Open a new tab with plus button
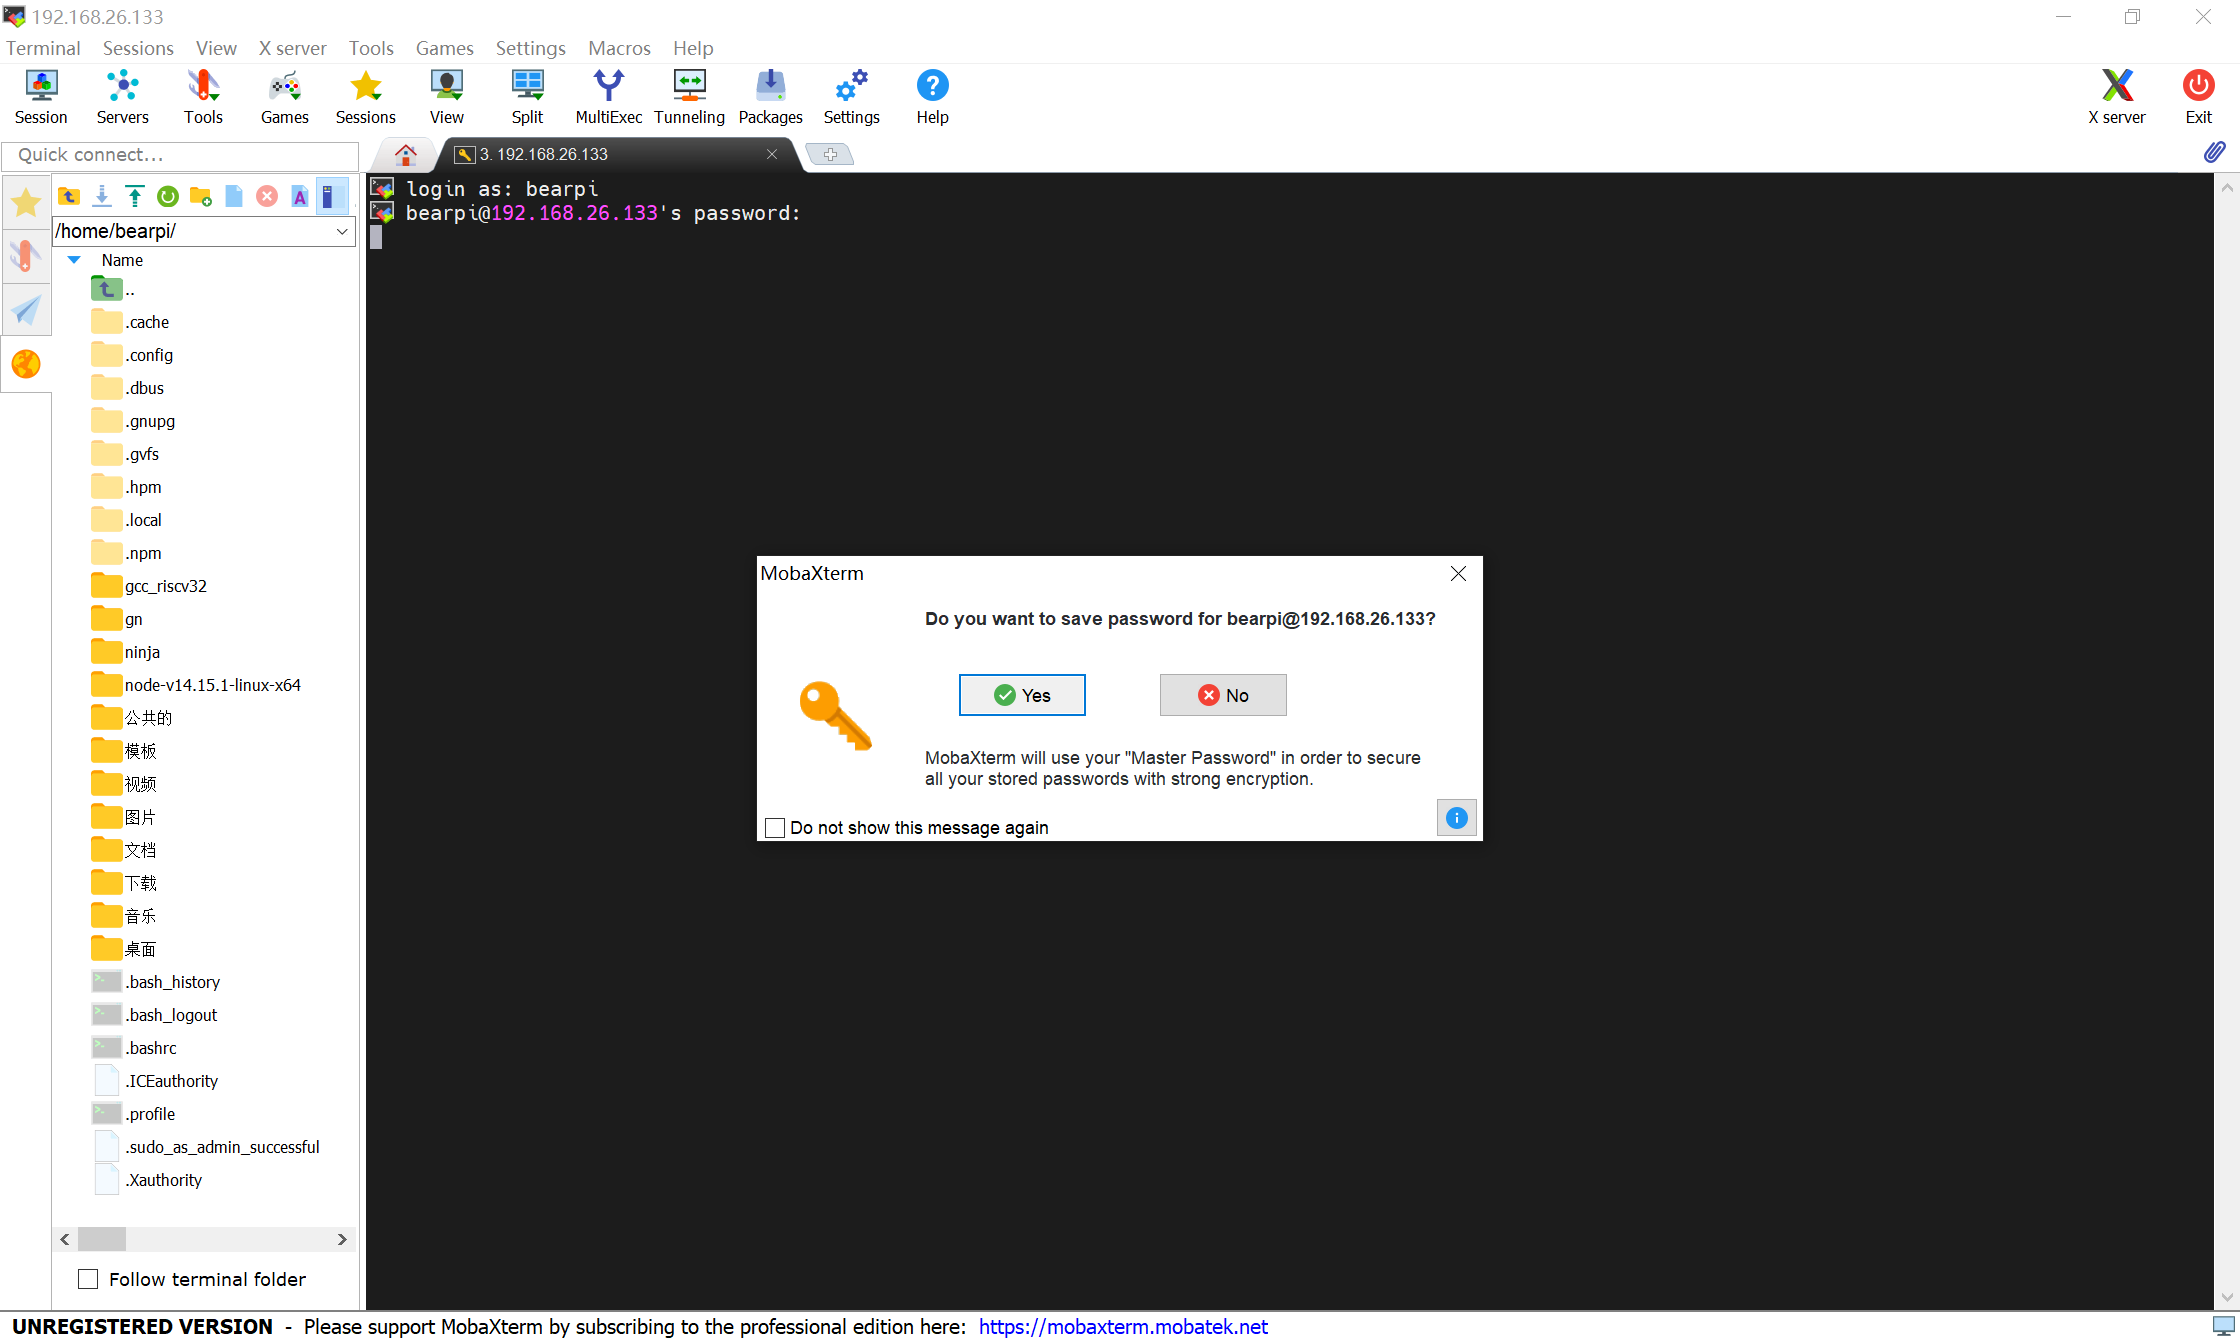 tap(829, 154)
